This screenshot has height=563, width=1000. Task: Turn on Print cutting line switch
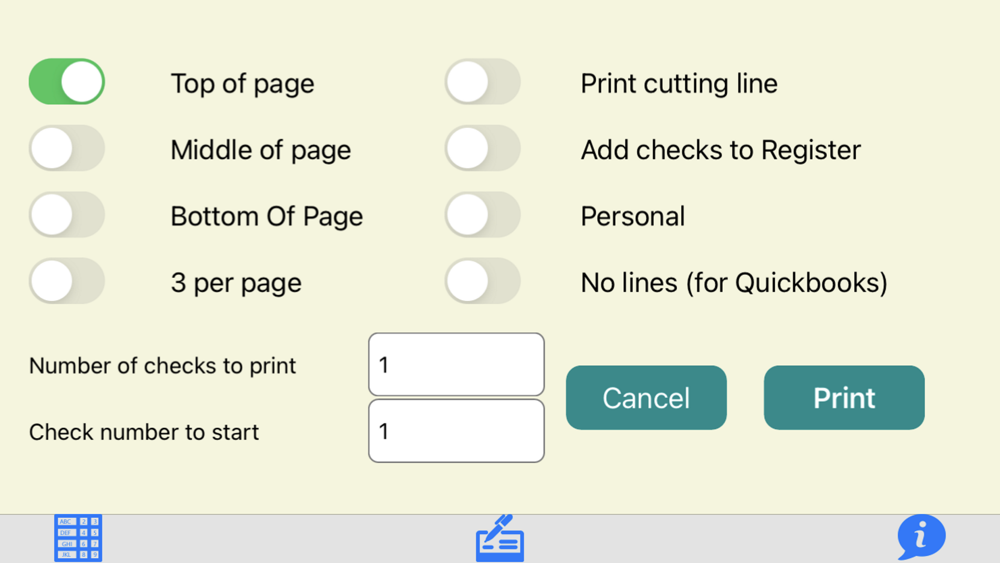click(x=483, y=82)
